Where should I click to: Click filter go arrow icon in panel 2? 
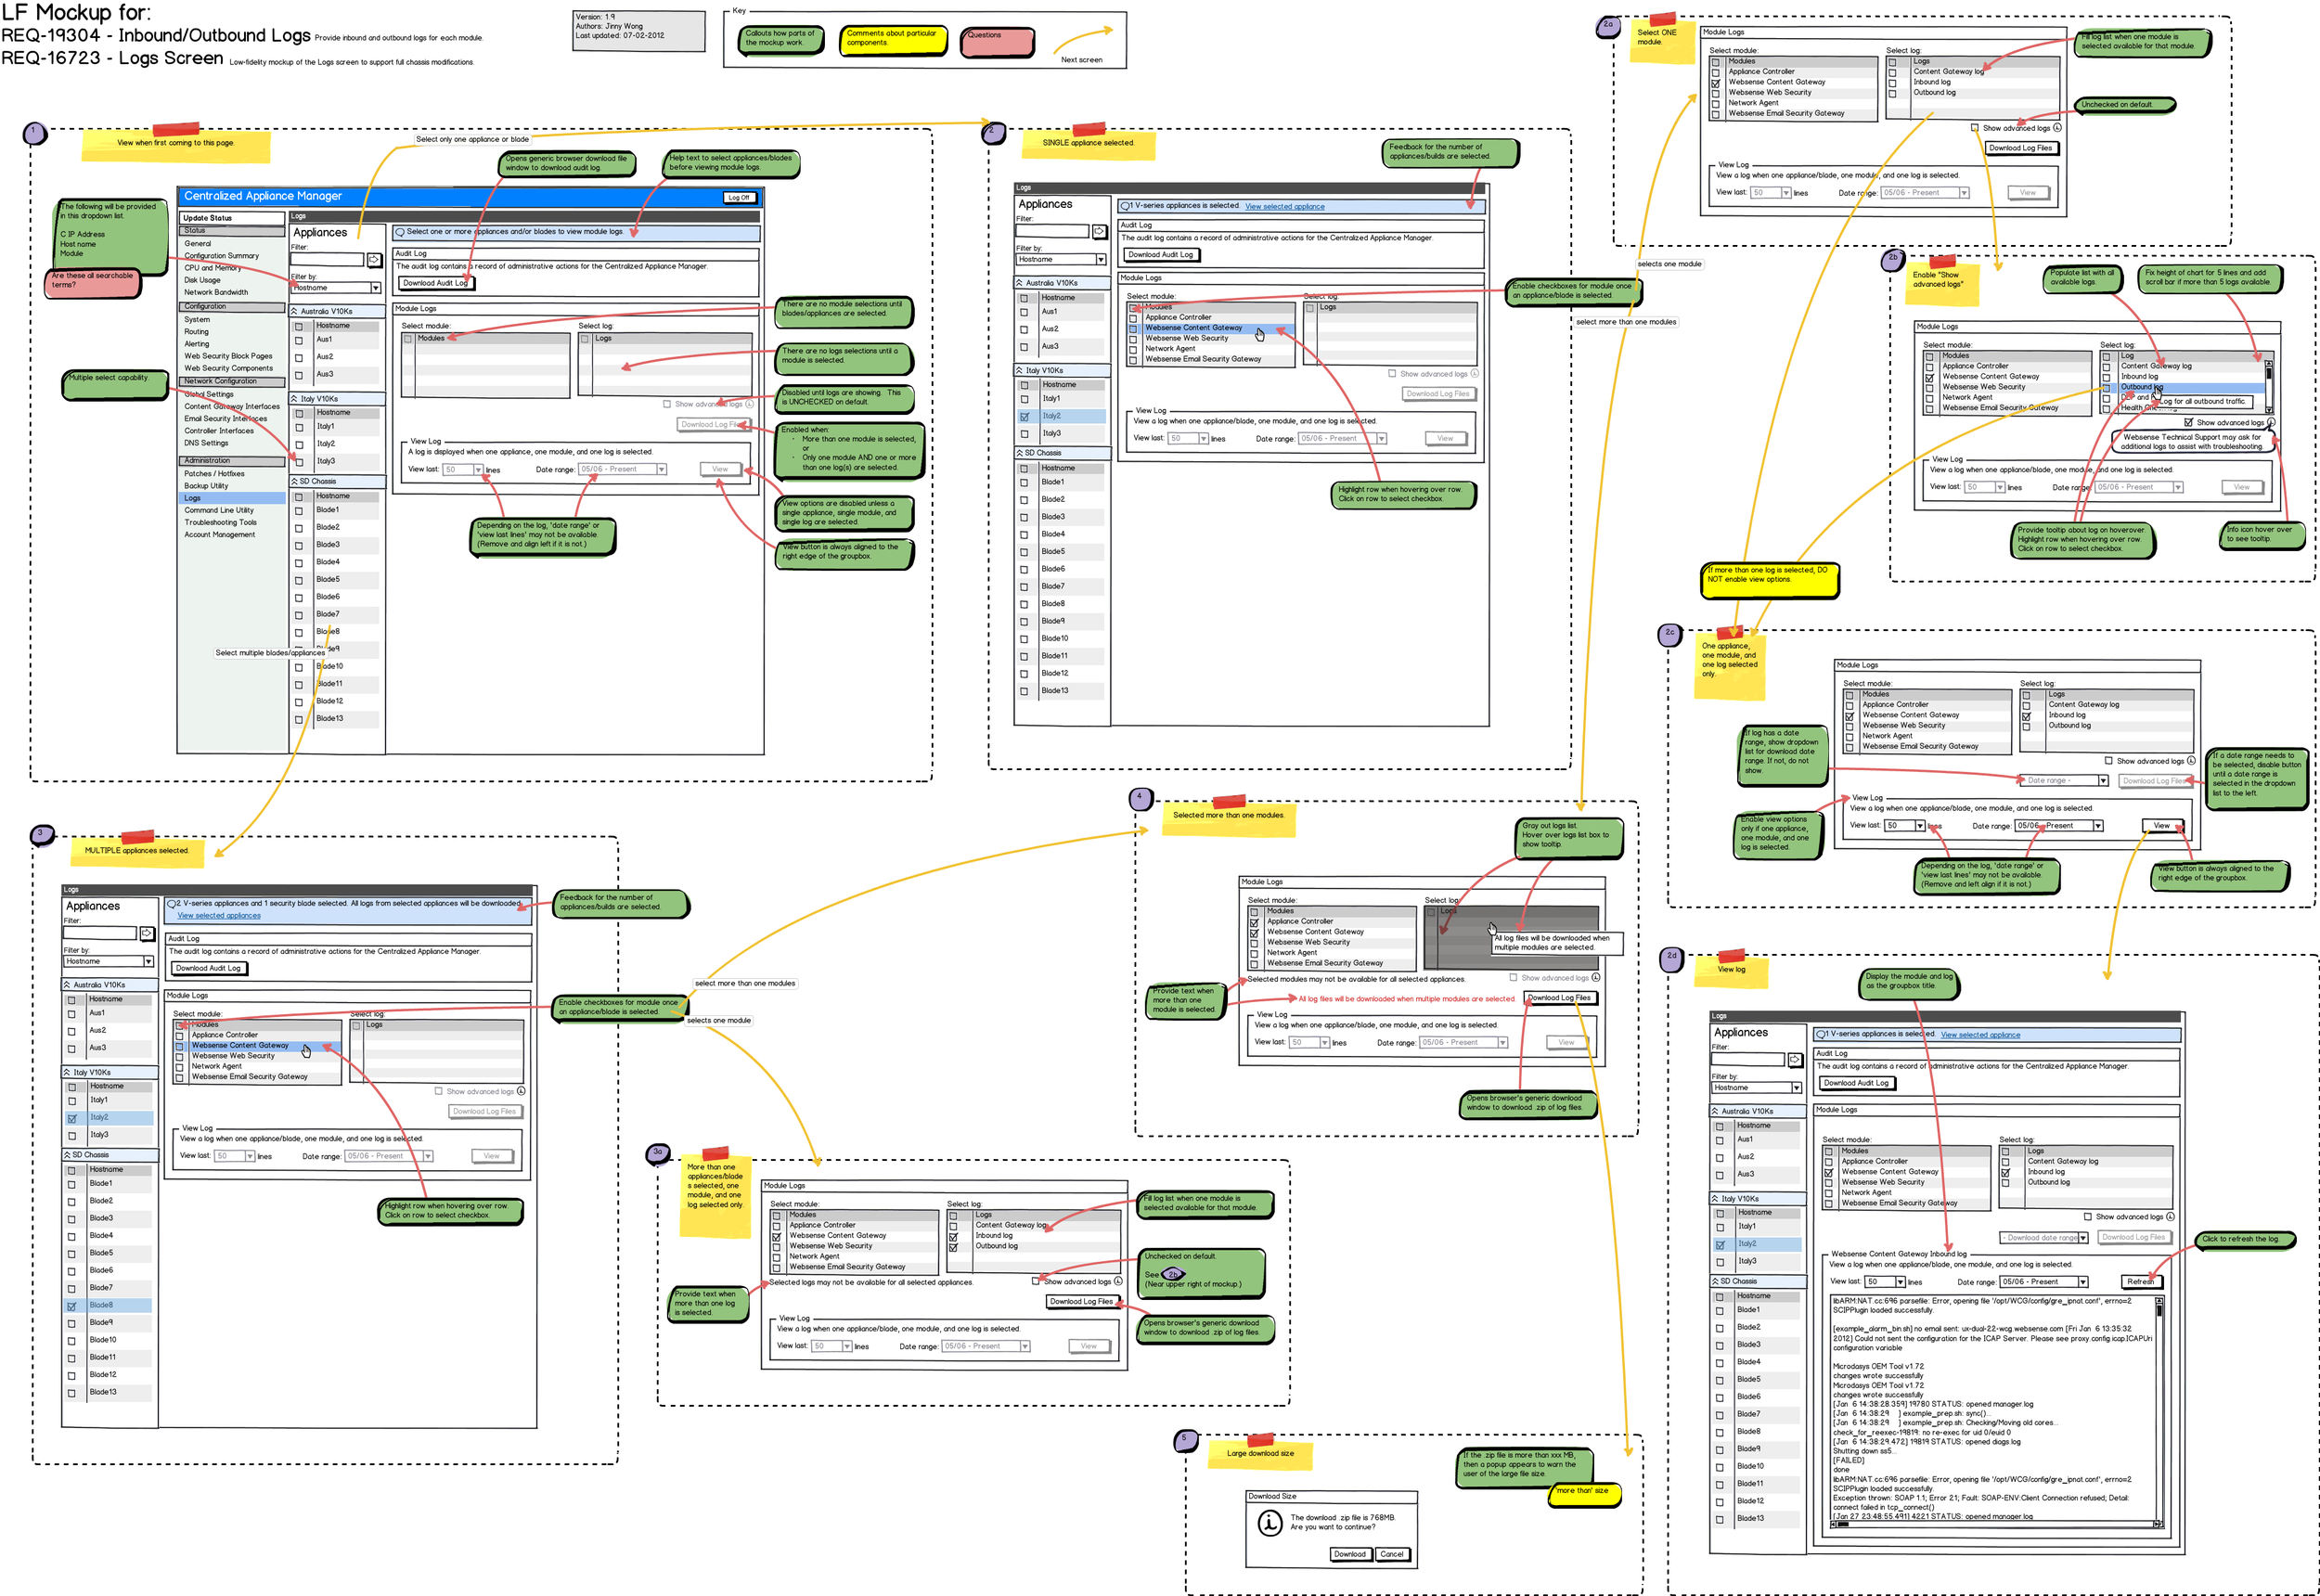pyautogui.click(x=1099, y=231)
